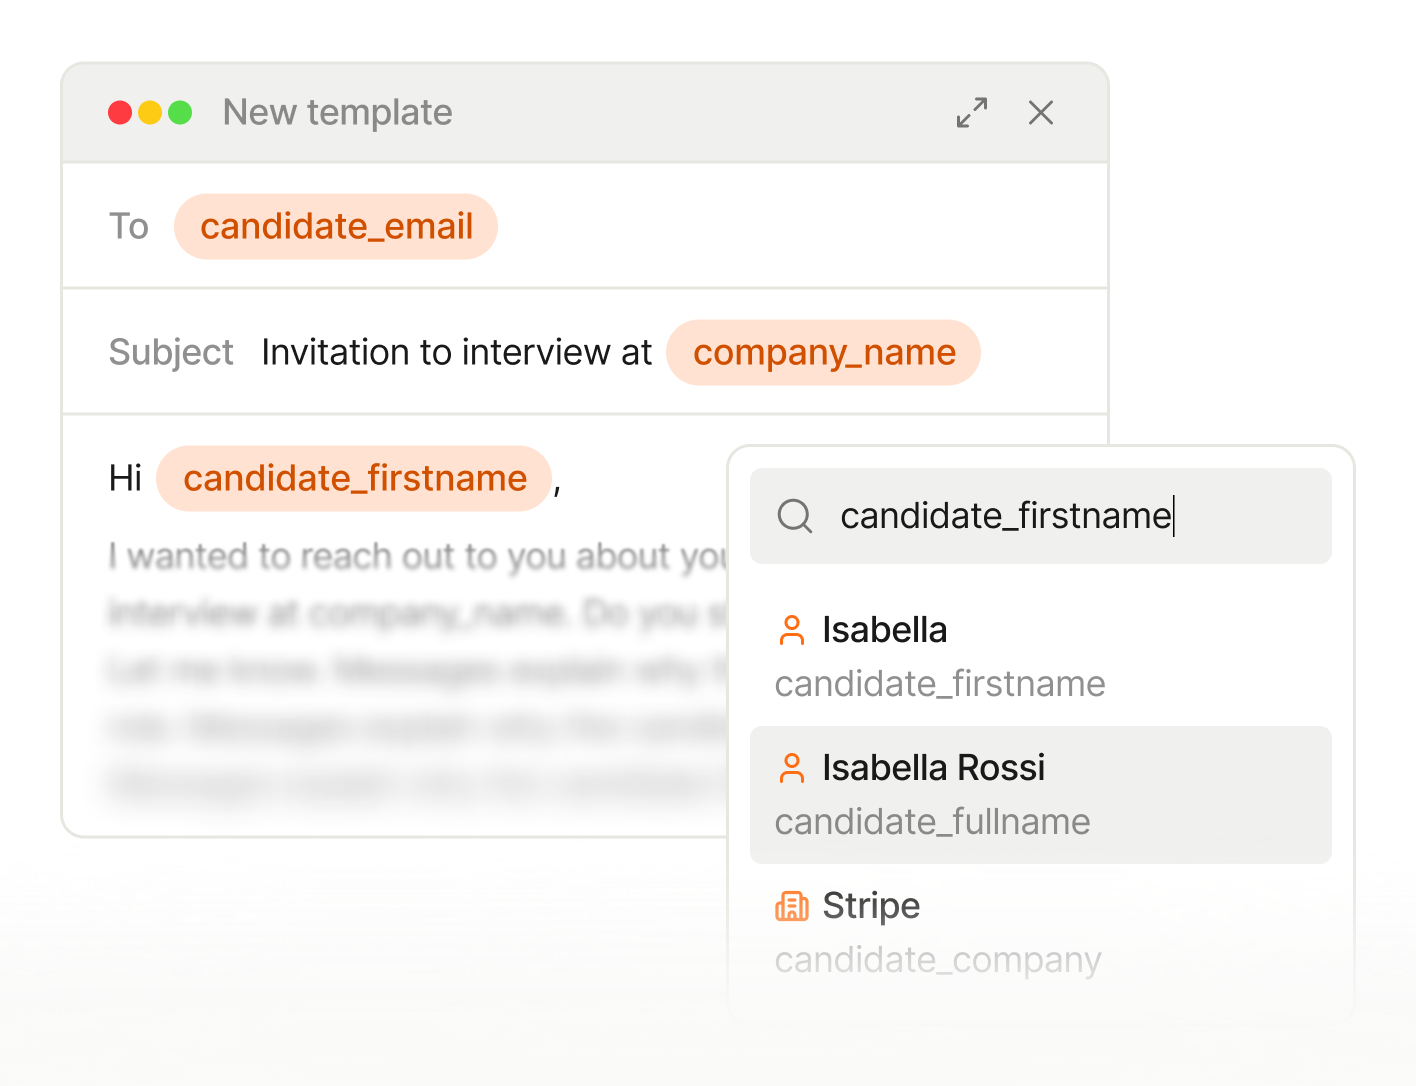
Task: Select the Isabella Rossi candidate_fullname suggestion
Action: coord(933,768)
